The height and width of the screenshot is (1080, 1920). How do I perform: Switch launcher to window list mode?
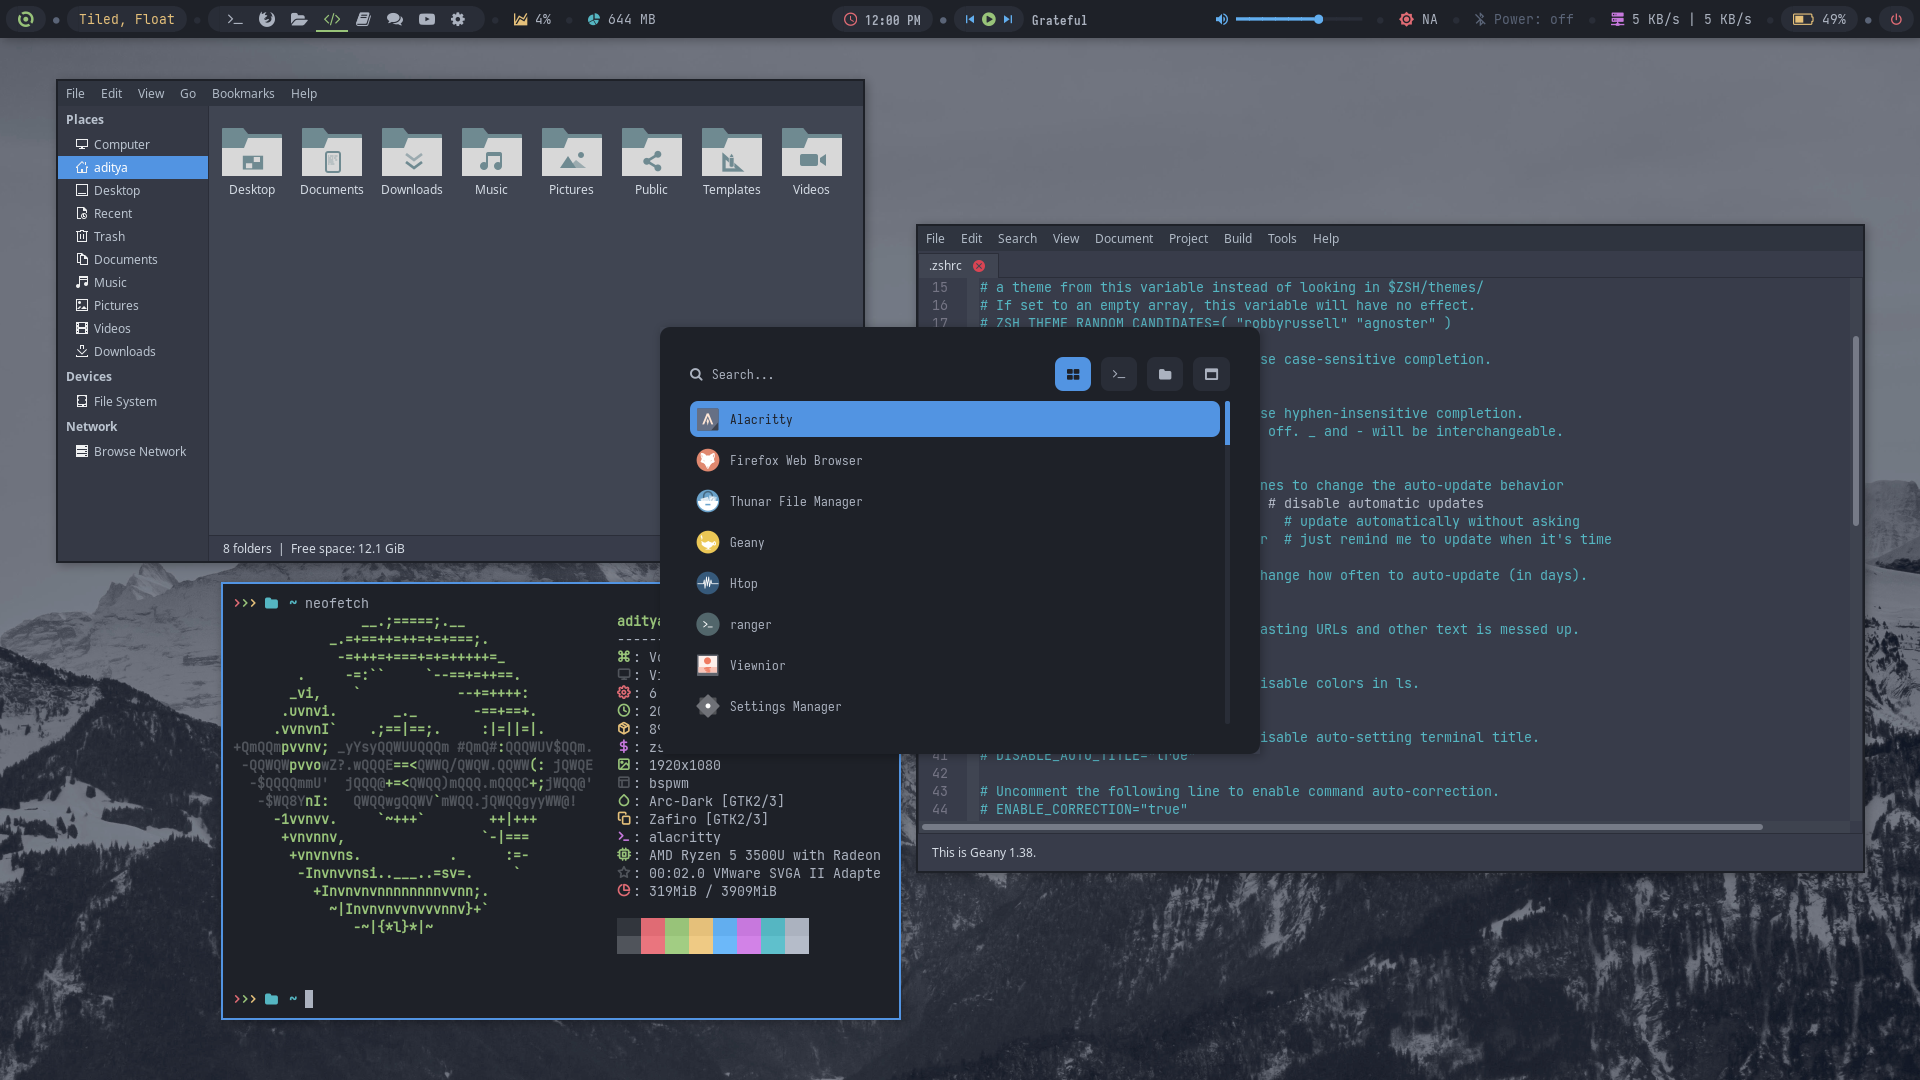click(x=1211, y=374)
